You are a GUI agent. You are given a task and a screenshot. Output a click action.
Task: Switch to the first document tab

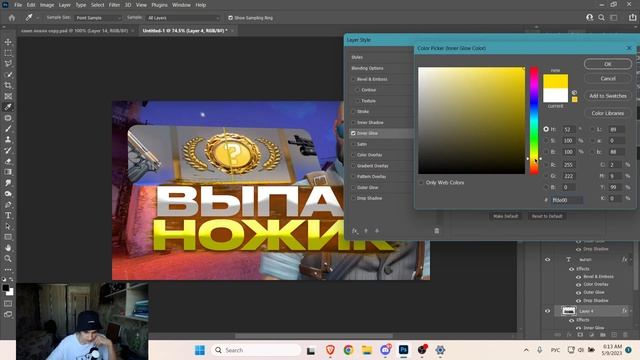tap(74, 31)
